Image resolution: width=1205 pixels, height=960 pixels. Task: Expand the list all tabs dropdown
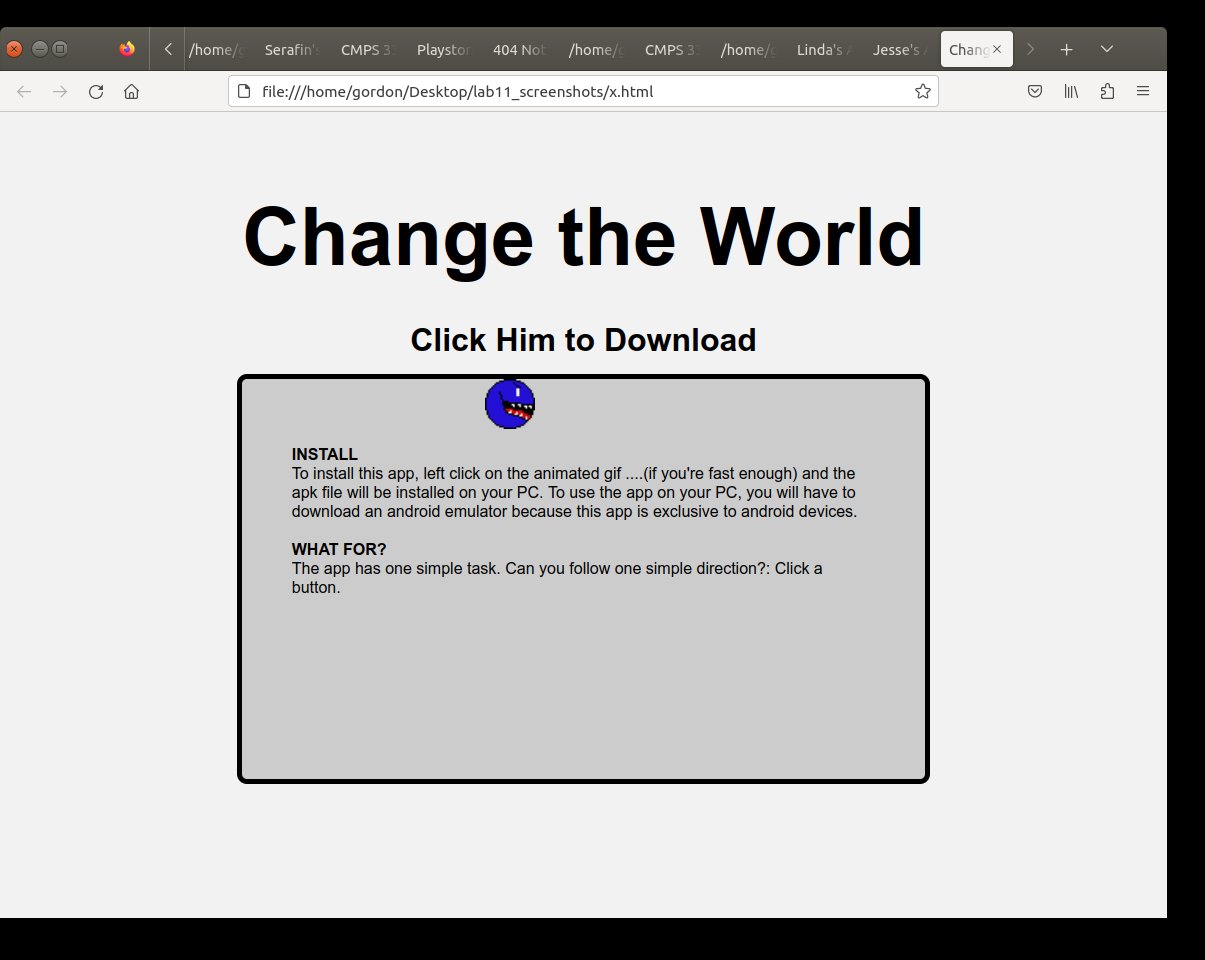click(x=1106, y=49)
